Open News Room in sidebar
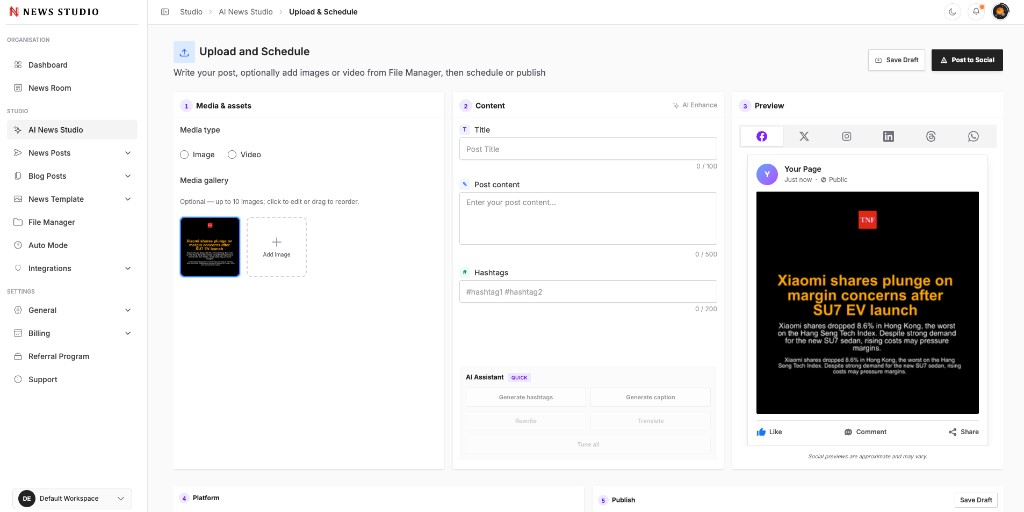This screenshot has width=1024, height=512. click(x=72, y=88)
